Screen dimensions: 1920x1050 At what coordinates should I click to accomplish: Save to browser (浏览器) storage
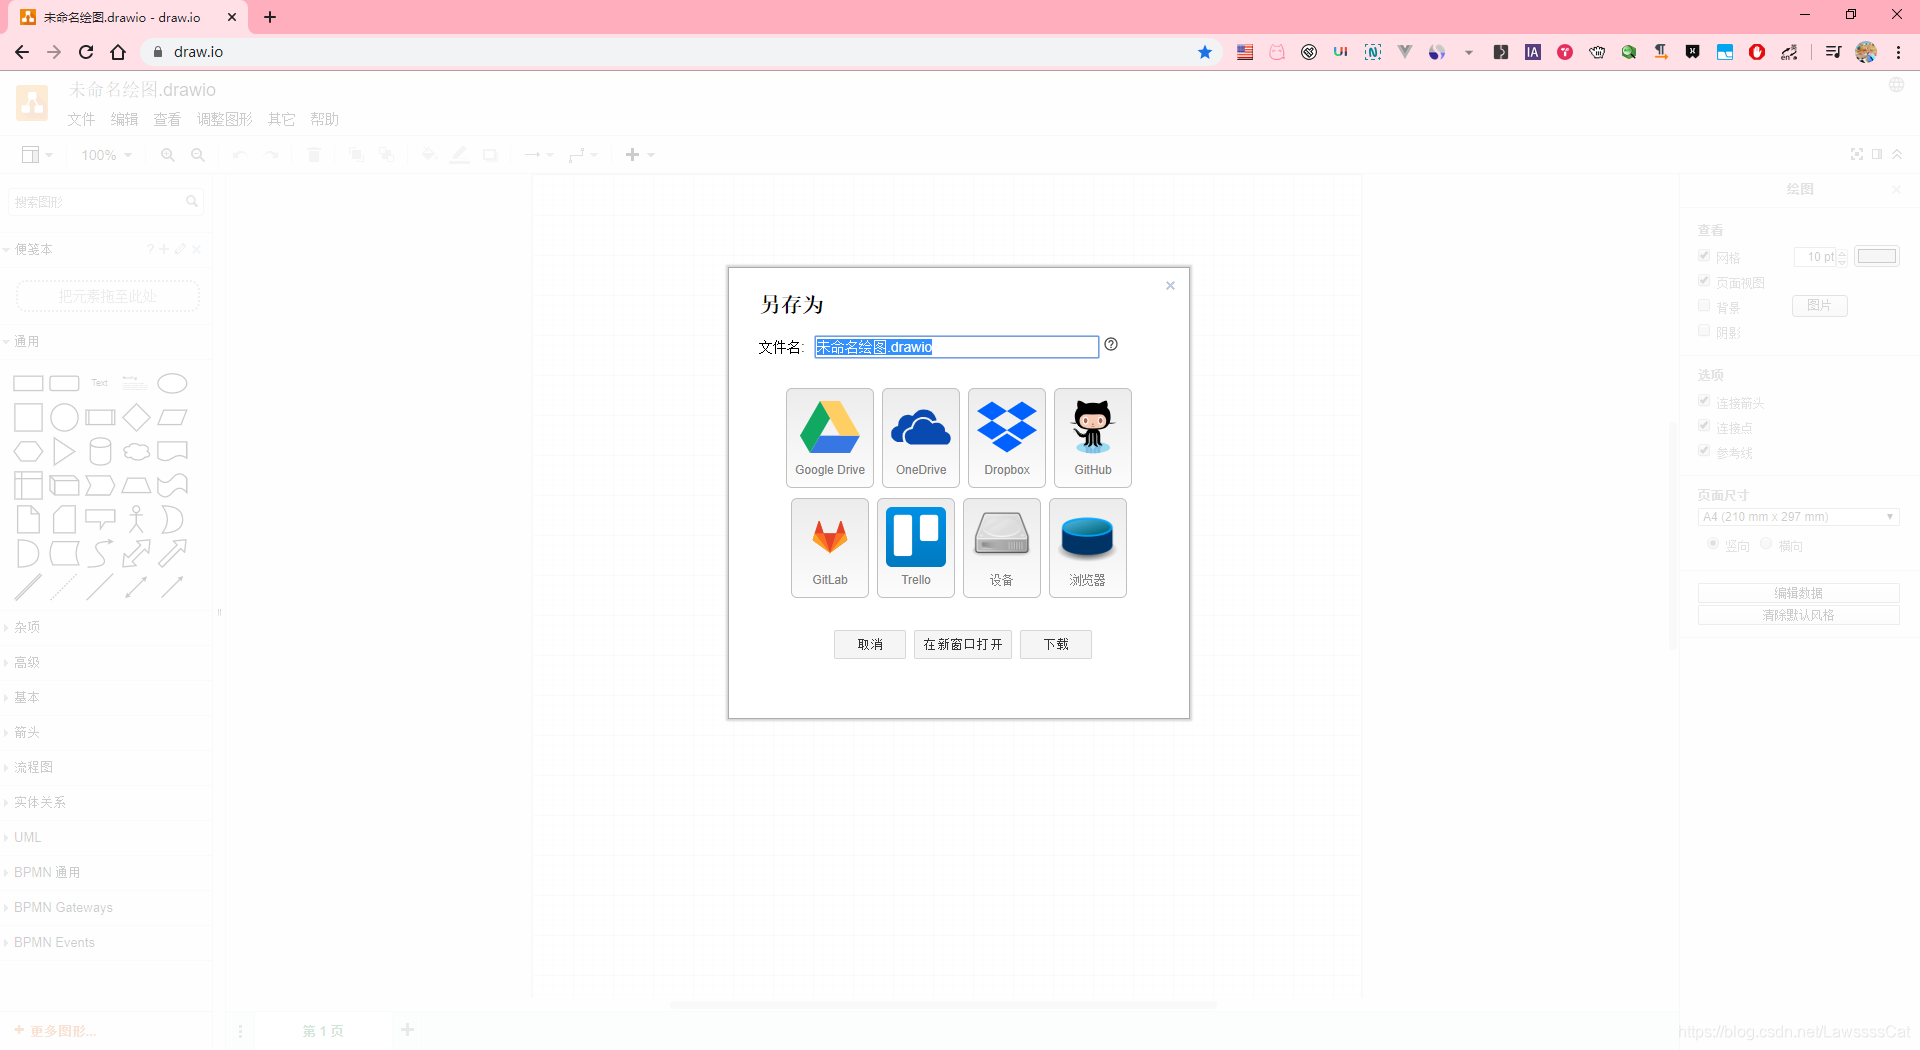(x=1088, y=548)
